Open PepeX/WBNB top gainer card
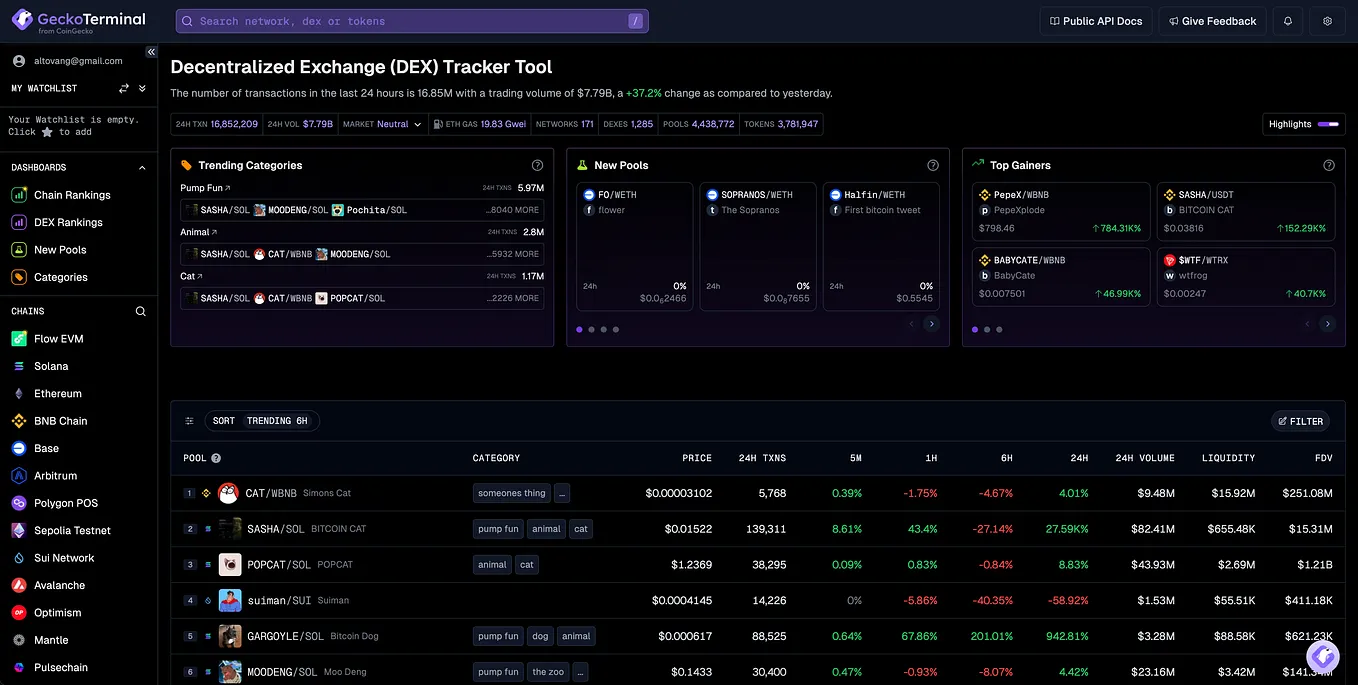 [x=1061, y=211]
